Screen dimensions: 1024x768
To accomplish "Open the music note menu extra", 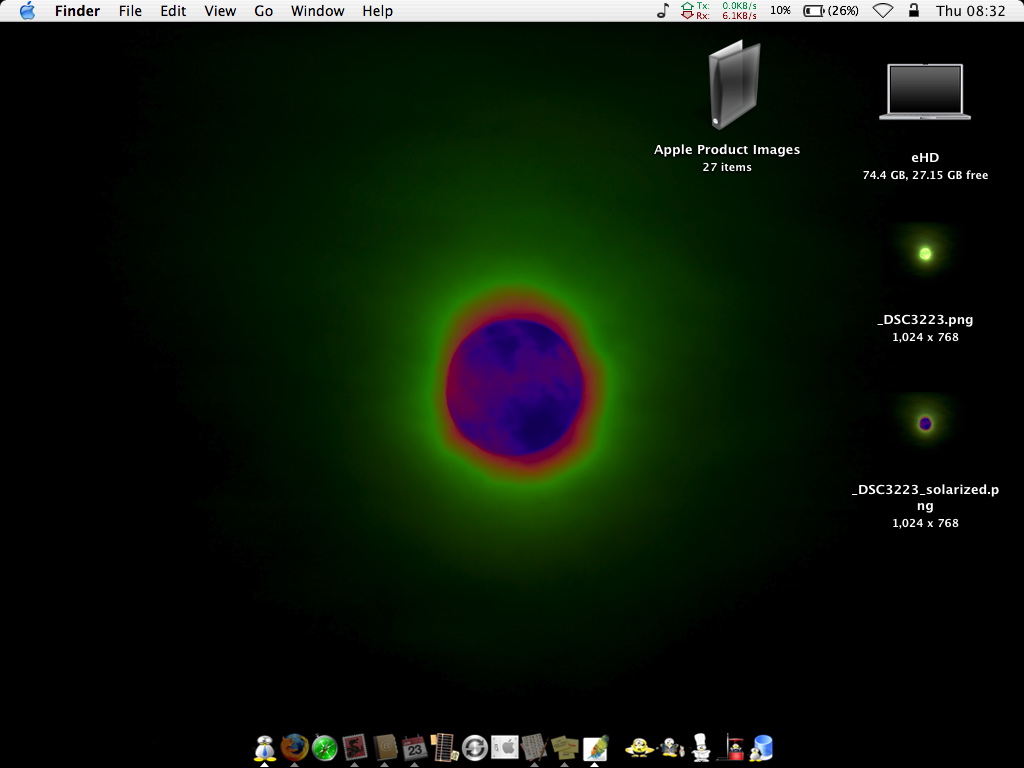I will click(x=662, y=11).
